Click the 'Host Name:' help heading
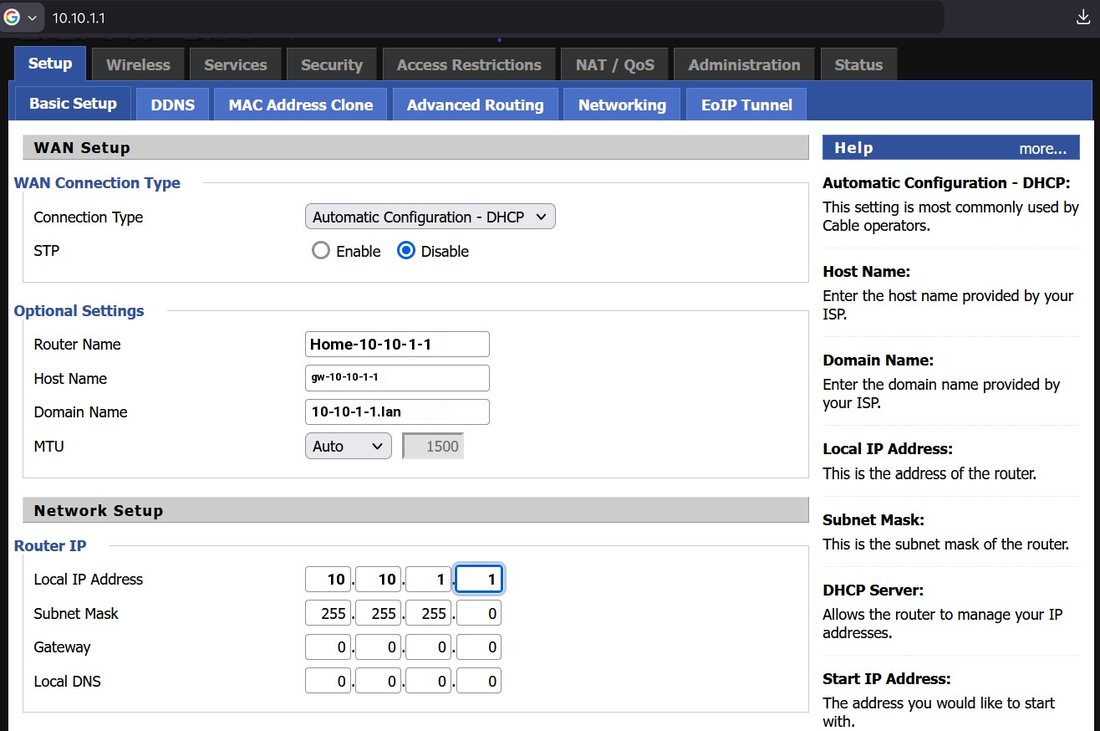This screenshot has height=731, width=1100. (x=866, y=271)
